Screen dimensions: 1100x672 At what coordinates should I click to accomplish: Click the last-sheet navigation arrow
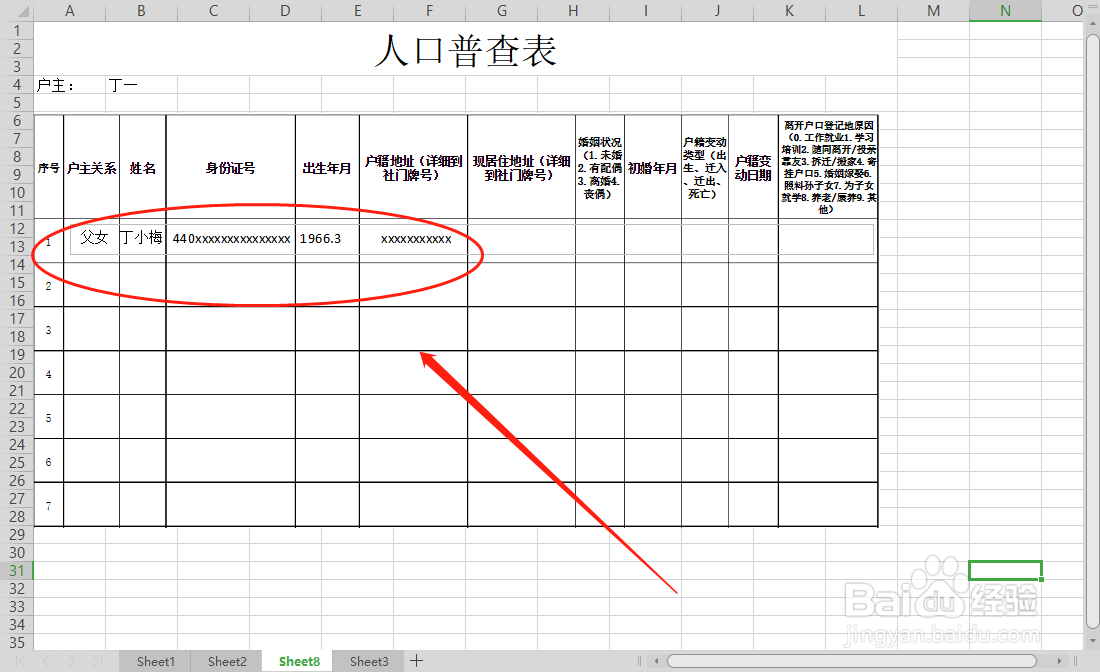(96, 661)
